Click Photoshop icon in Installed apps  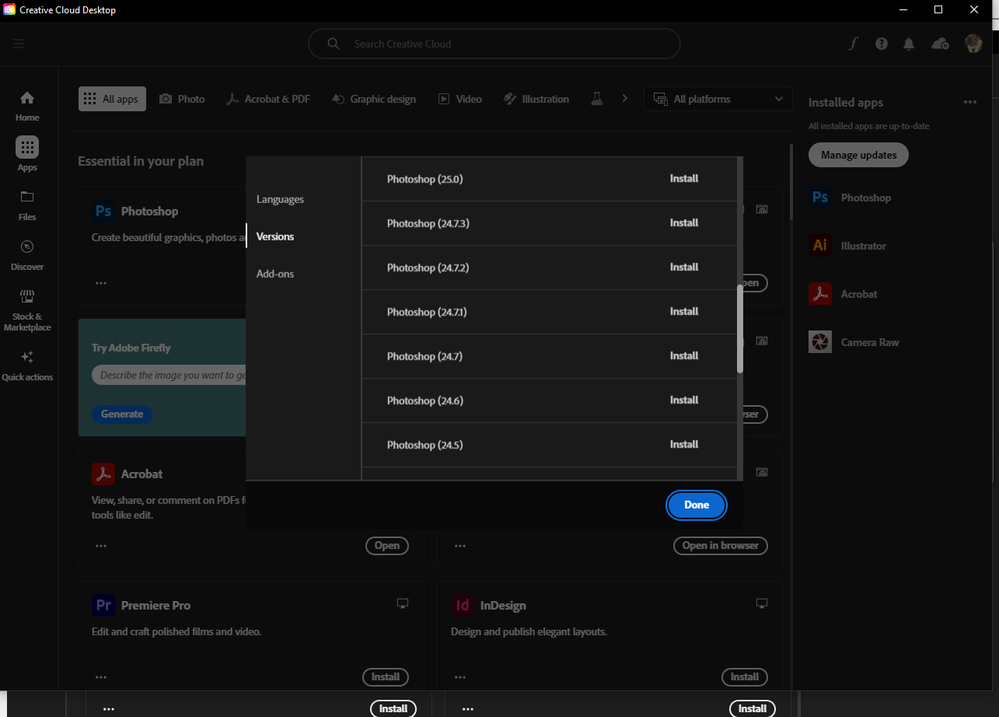coord(820,198)
